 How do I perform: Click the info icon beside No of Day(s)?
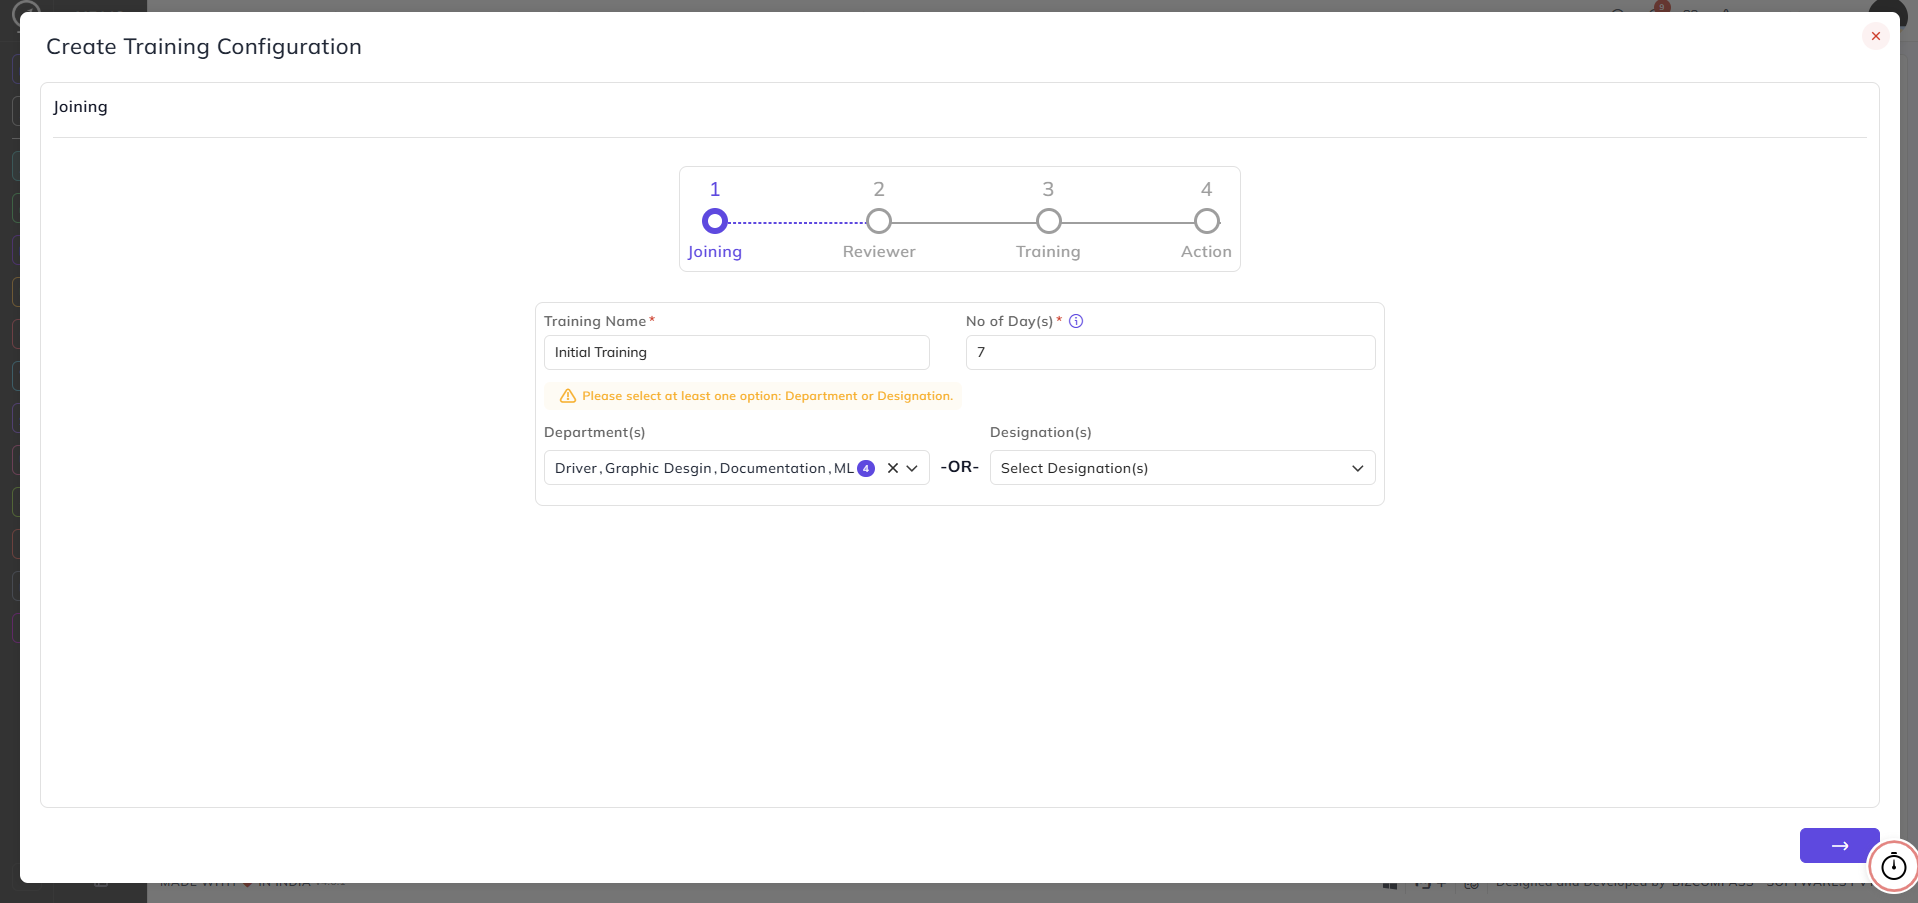click(1076, 321)
